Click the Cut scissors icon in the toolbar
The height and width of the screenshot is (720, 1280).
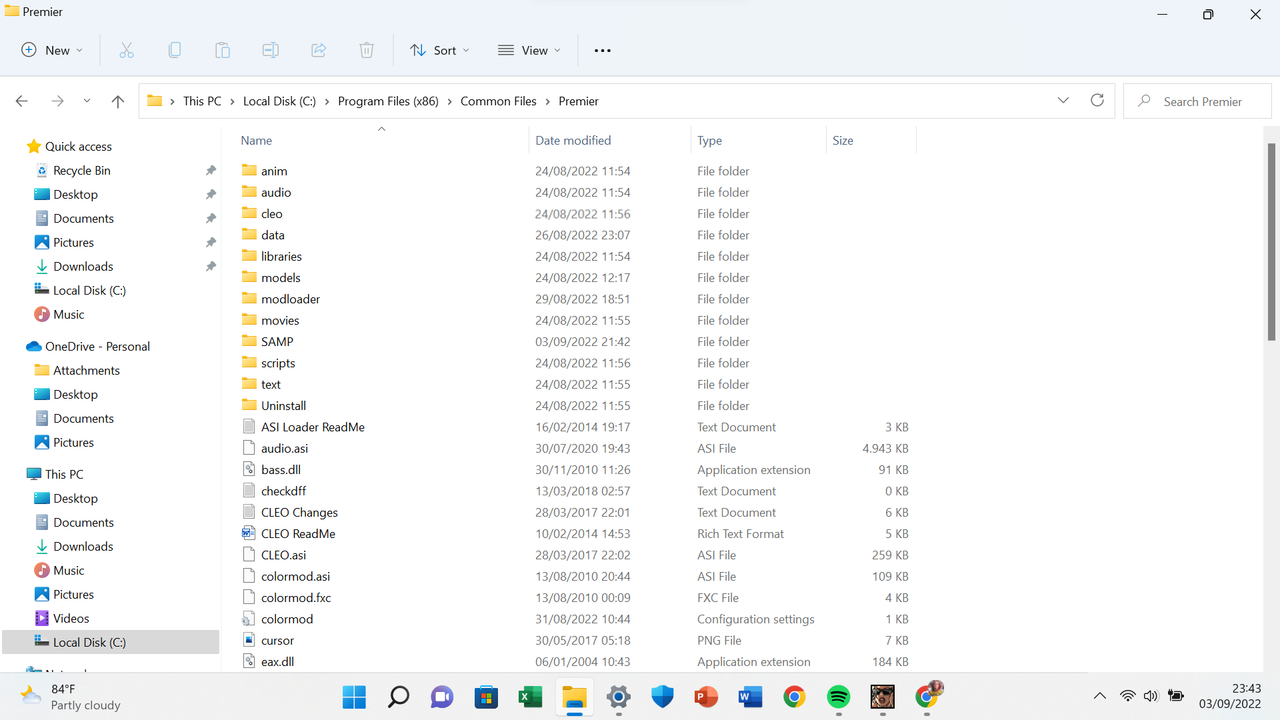(126, 50)
